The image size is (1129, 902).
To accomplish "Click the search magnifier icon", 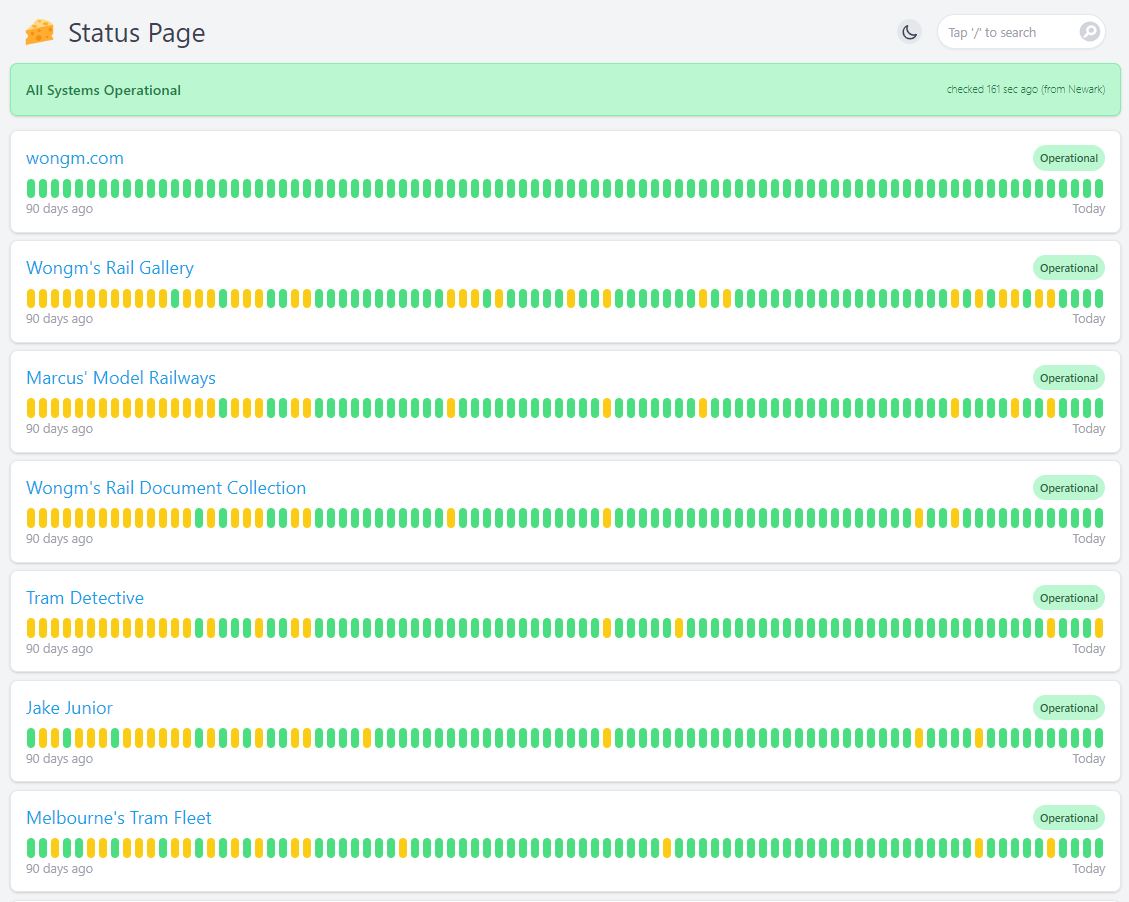I will pos(1089,32).
